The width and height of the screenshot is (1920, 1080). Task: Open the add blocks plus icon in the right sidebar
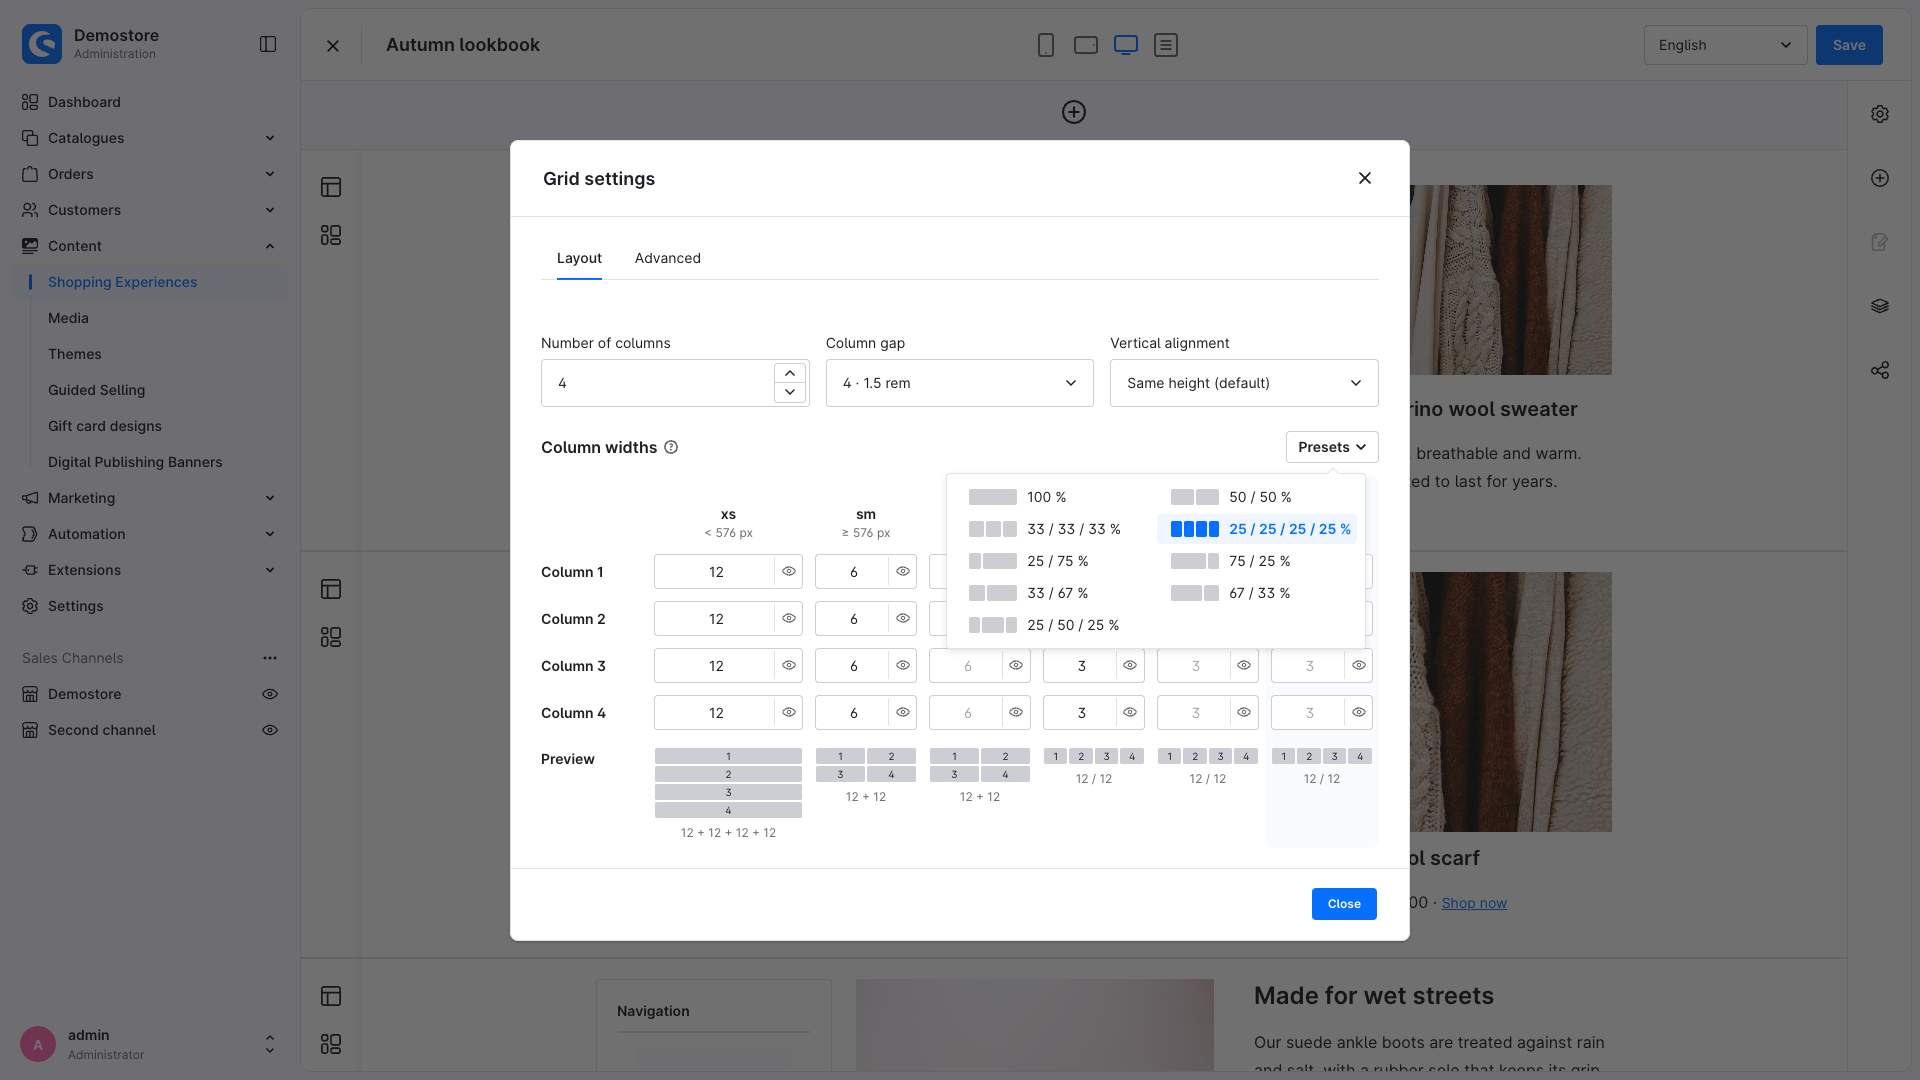point(1880,178)
